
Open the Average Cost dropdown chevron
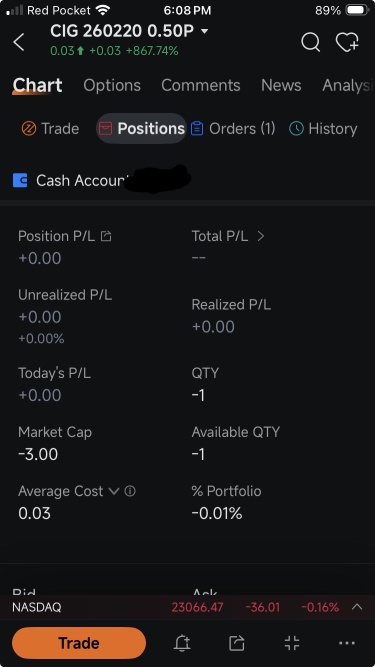click(x=114, y=491)
